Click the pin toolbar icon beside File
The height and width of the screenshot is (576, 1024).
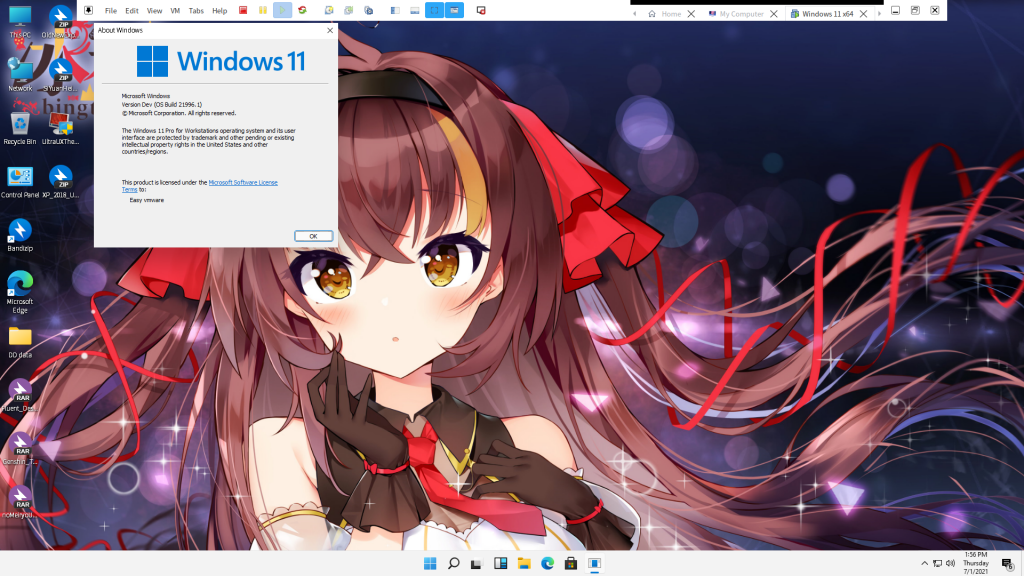coord(89,10)
